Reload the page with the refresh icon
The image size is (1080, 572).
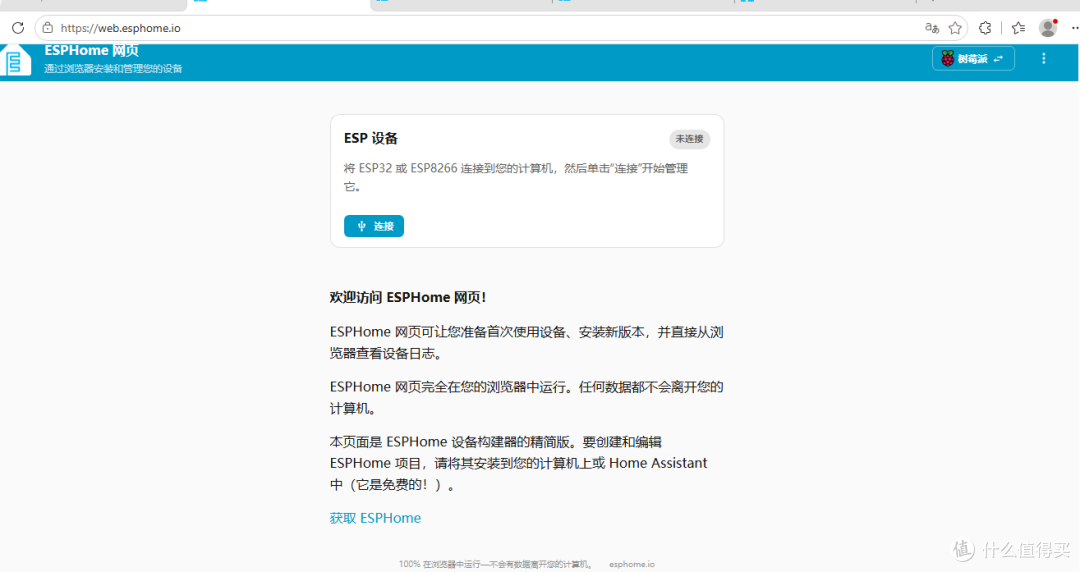(x=18, y=28)
